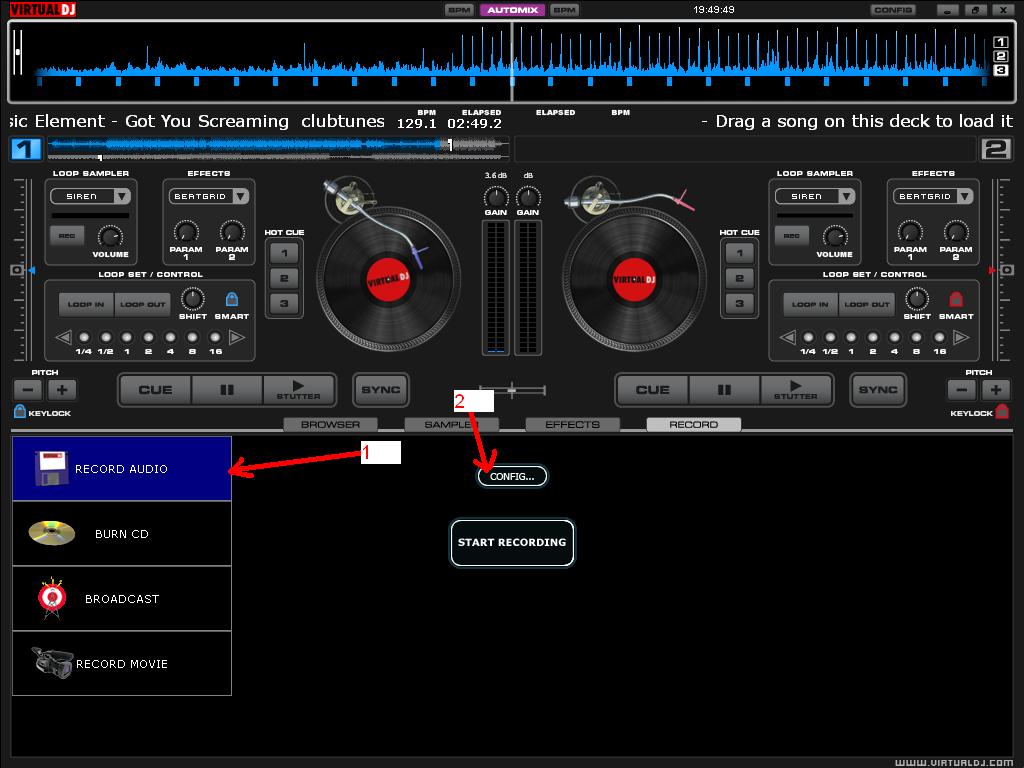
Task: Select left deck 1/4 beat loop
Action: [84, 338]
